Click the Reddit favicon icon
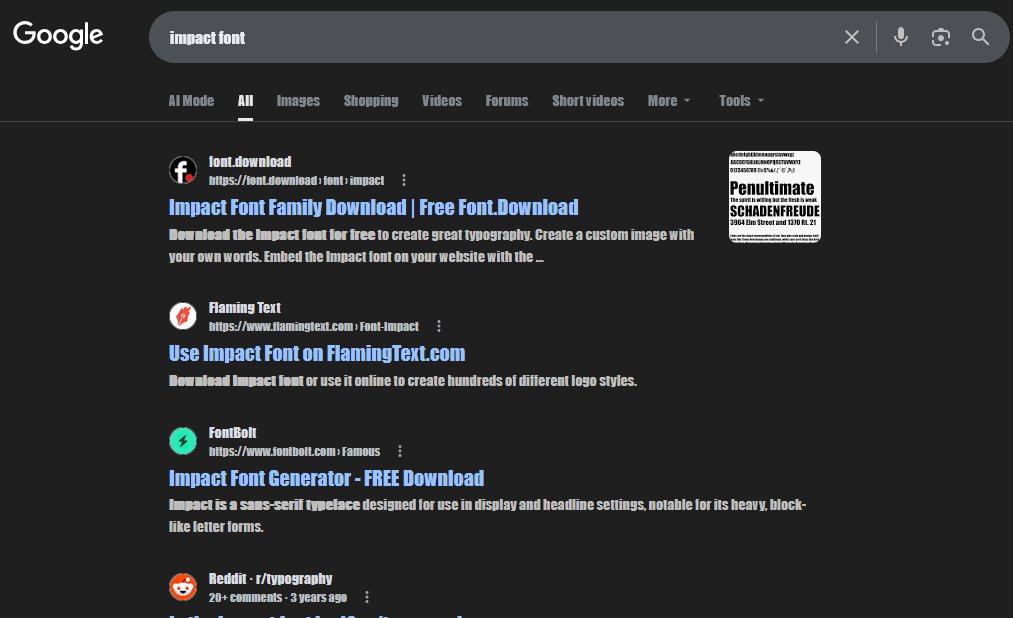The image size is (1013, 618). 183,587
